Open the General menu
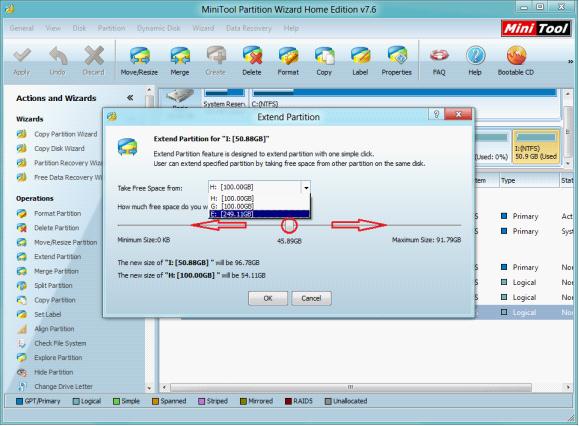This screenshot has width=579, height=426. 21,28
